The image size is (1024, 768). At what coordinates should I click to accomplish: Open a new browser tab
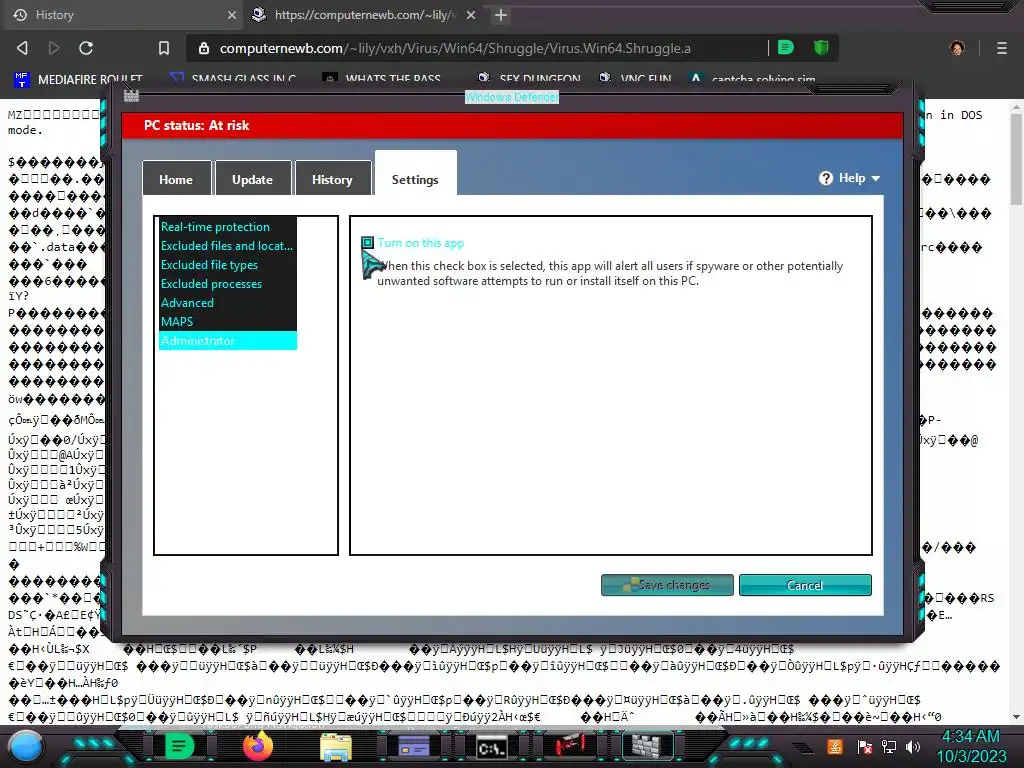click(x=501, y=14)
